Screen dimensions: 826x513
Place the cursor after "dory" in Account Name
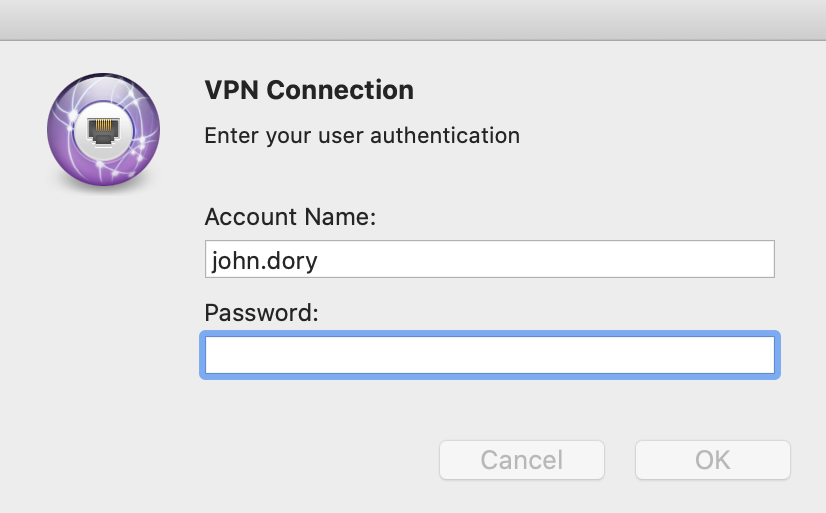point(320,261)
